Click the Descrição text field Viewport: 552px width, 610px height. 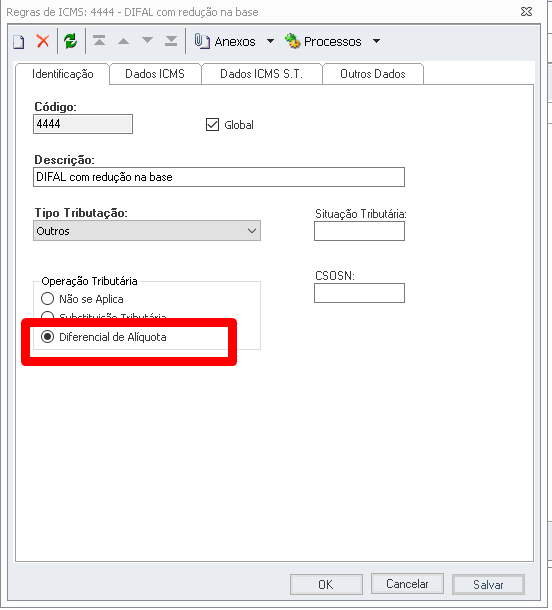[x=219, y=177]
